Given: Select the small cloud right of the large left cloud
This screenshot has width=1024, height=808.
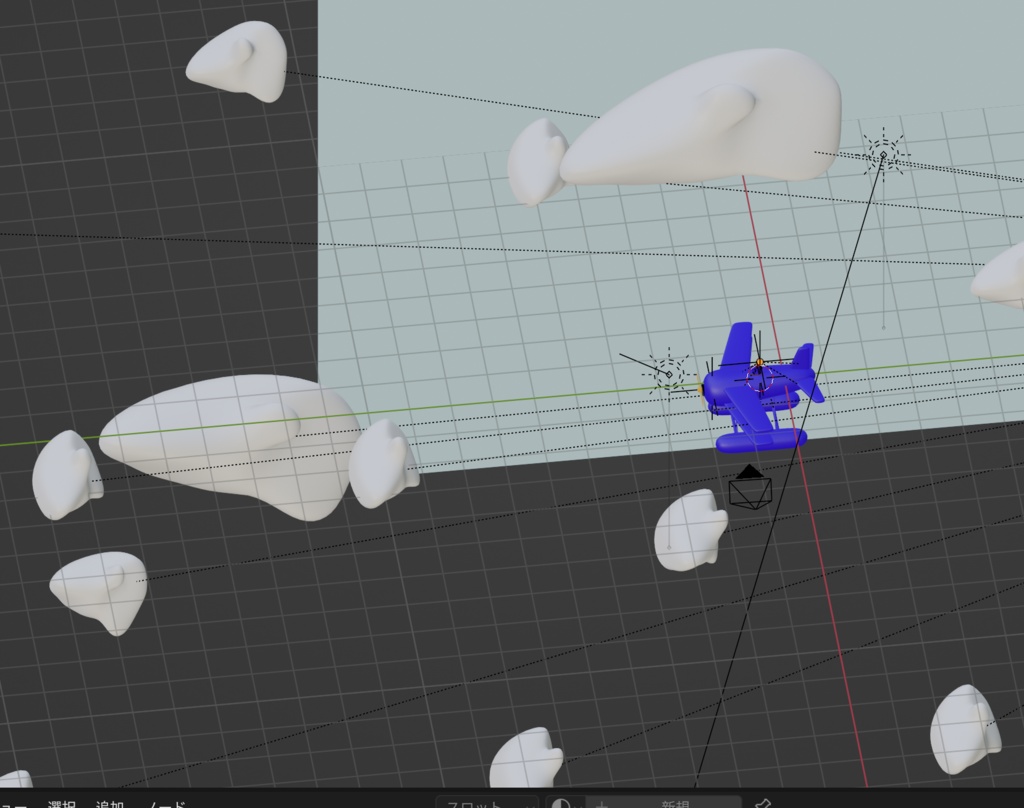Looking at the screenshot, I should point(382,464).
